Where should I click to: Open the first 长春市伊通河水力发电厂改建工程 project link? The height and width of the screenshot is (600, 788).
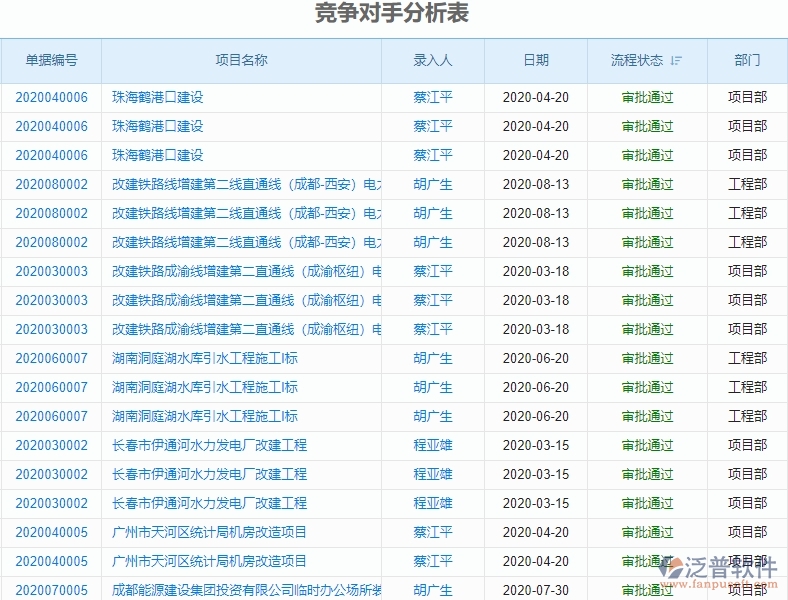209,445
